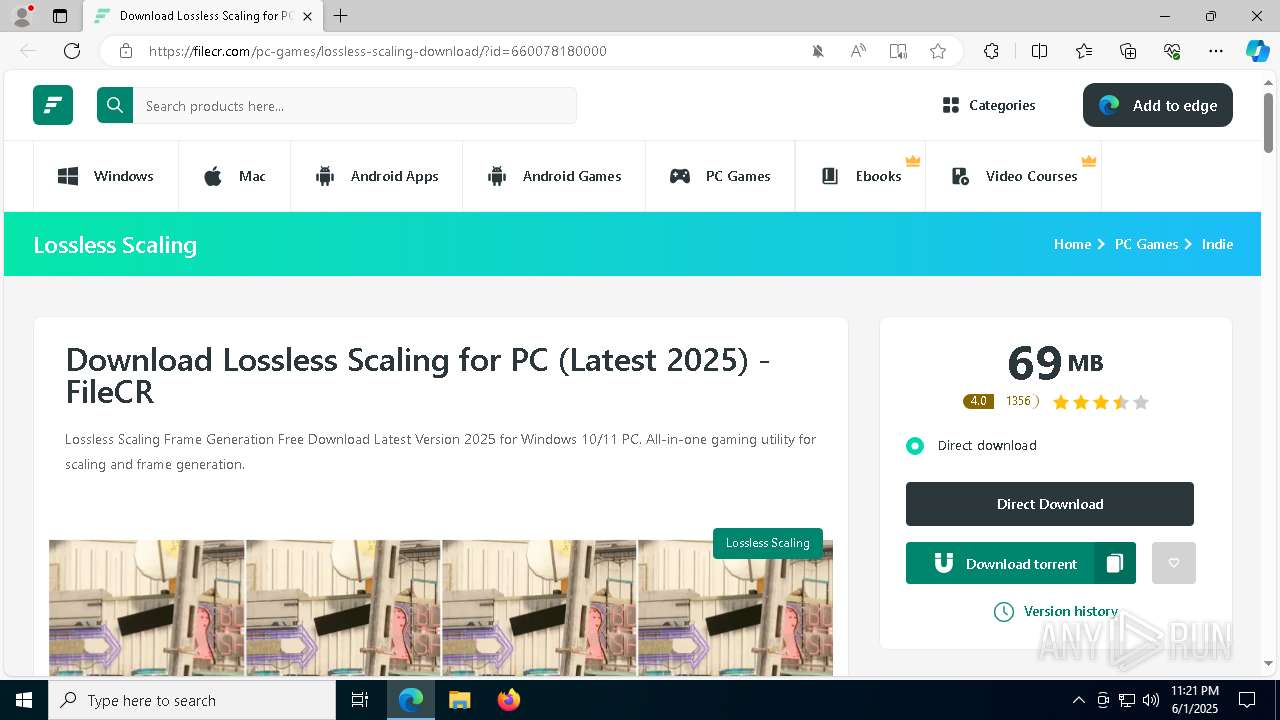Open the Ebooks category tab

(861, 176)
